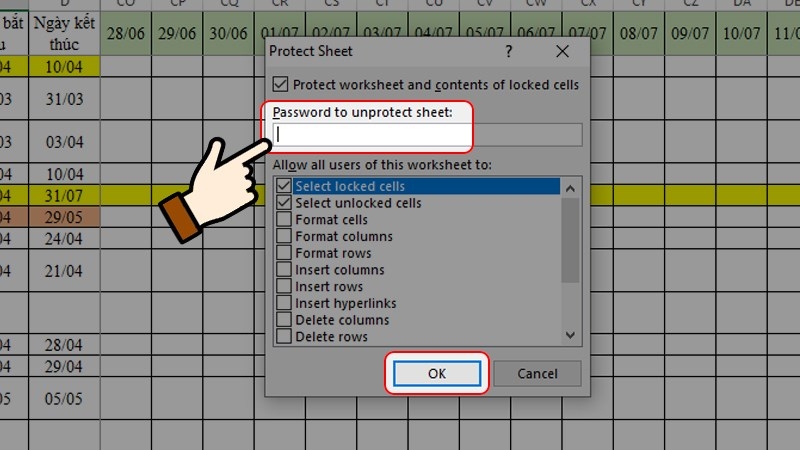Select the 03/04 end date cell
800x450 pixels.
point(64,141)
